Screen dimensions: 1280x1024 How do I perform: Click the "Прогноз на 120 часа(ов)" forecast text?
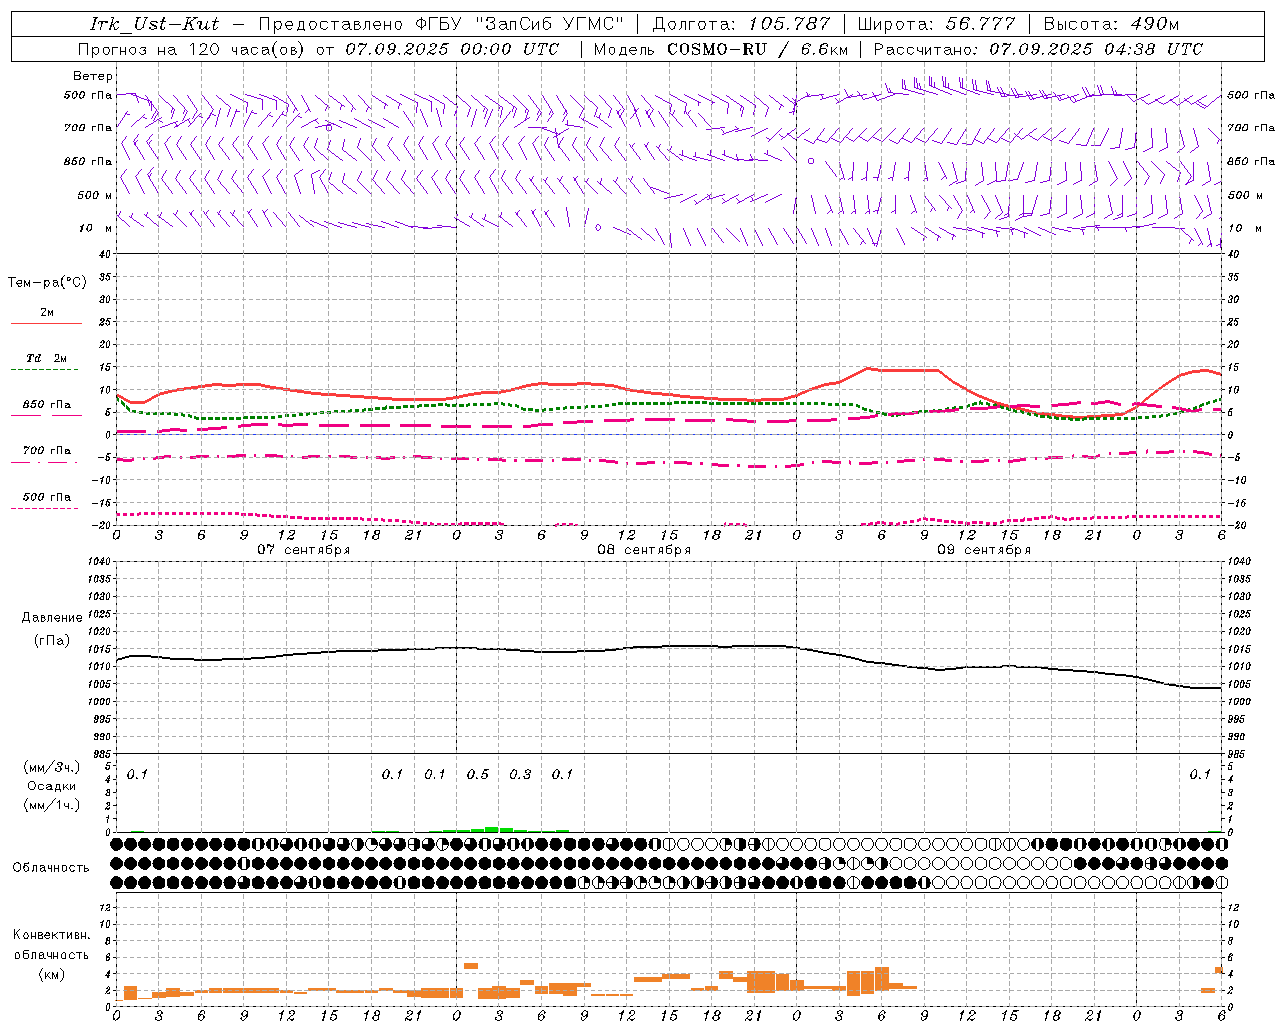click(x=192, y=49)
